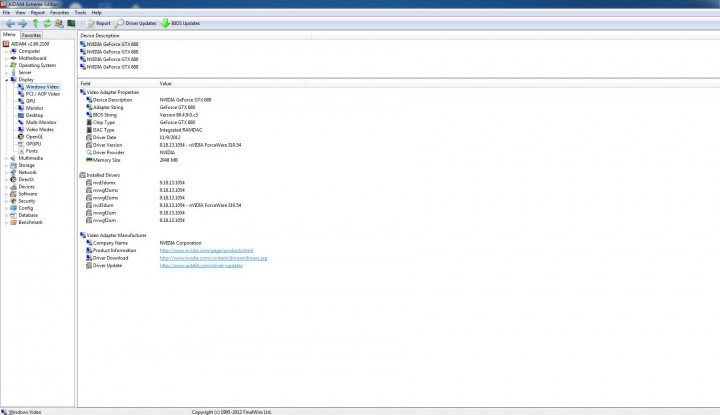Select the NVIDIA Corporation company name value
720x415 pixels.
(x=180, y=243)
